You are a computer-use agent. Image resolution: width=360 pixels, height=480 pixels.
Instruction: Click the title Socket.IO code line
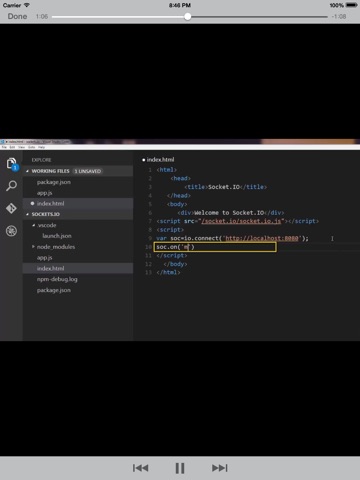click(x=226, y=187)
